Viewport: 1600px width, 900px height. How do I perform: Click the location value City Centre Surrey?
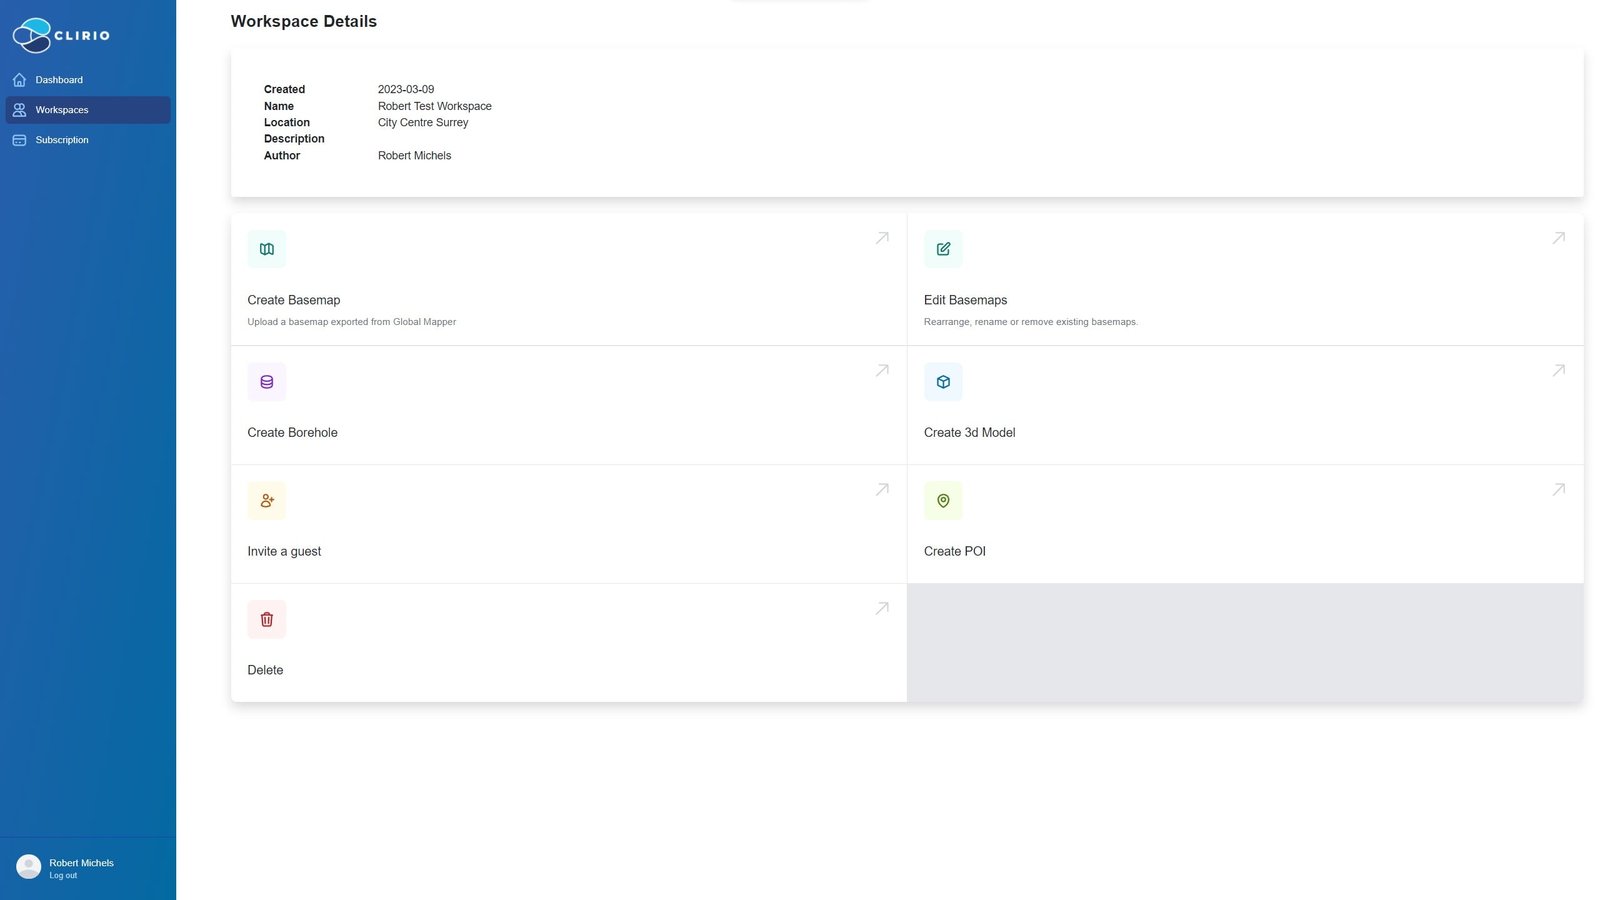click(423, 122)
